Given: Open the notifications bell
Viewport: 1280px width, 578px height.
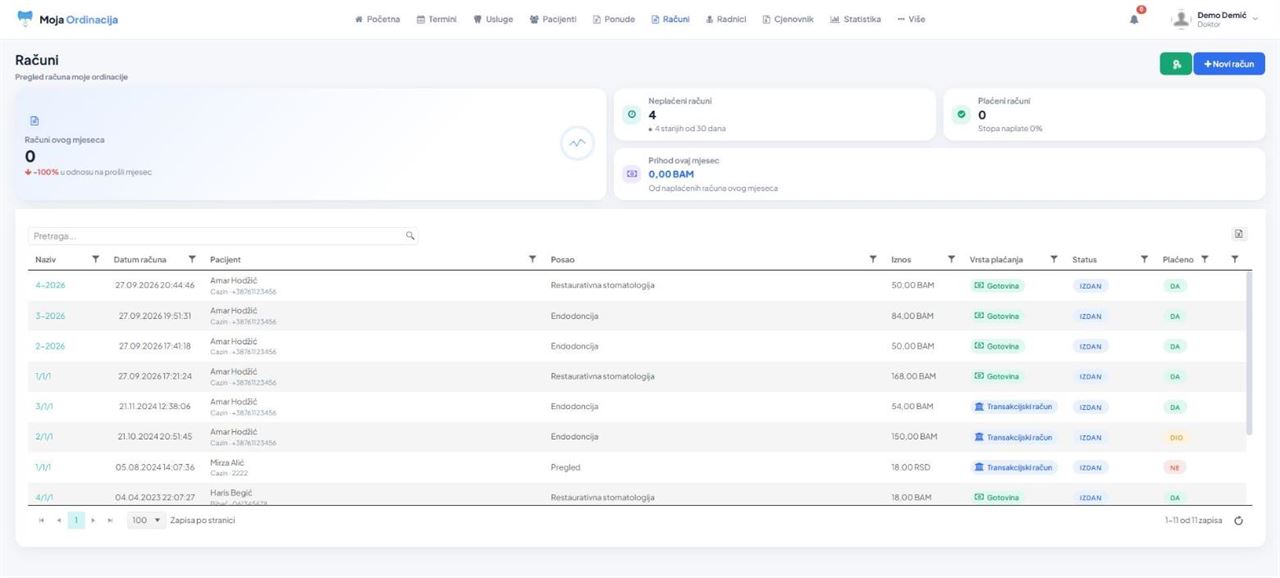Looking at the screenshot, I should (x=1134, y=19).
